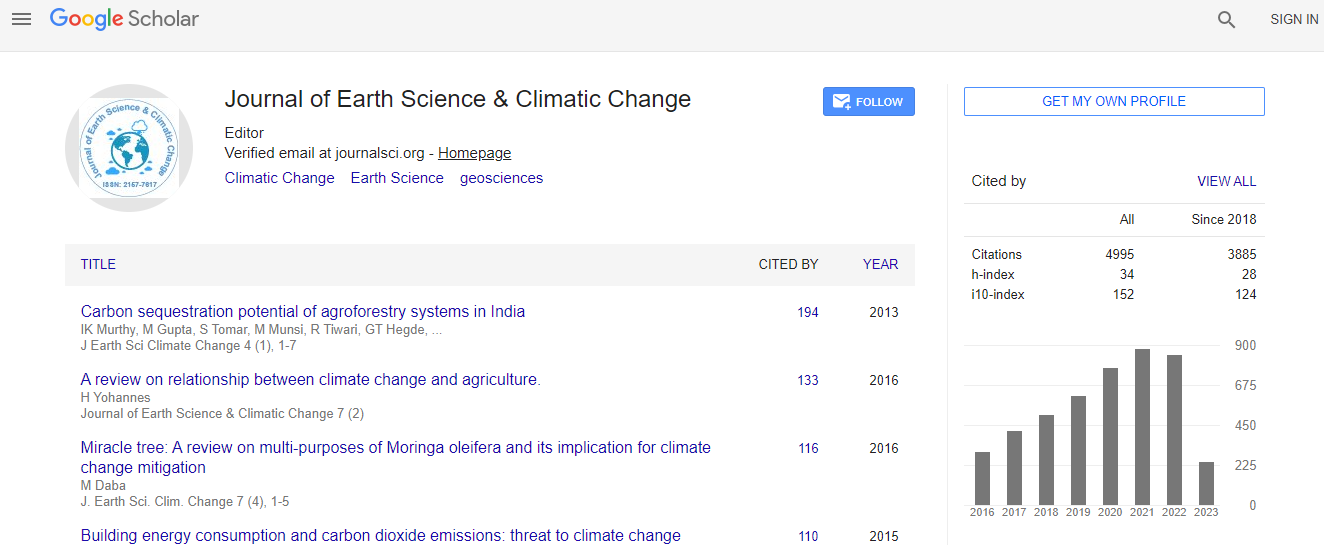Sort publications by Cited By column

coord(788,264)
